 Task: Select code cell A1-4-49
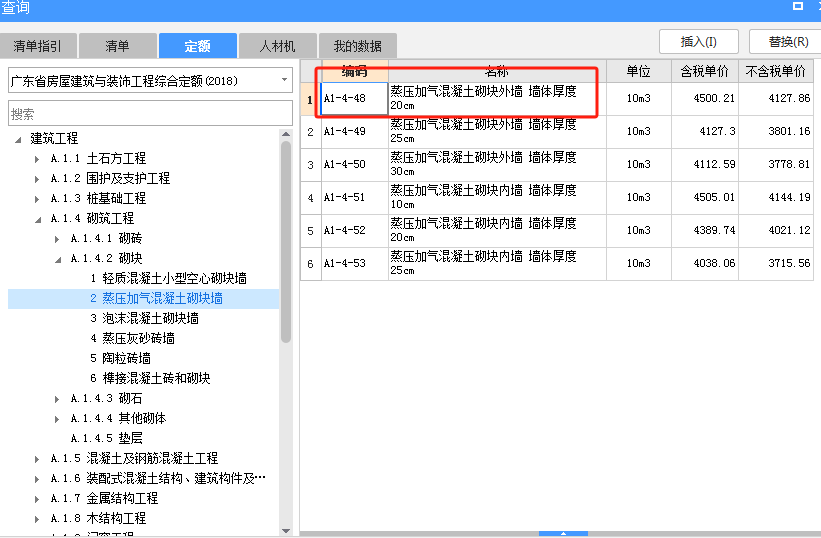tap(354, 131)
